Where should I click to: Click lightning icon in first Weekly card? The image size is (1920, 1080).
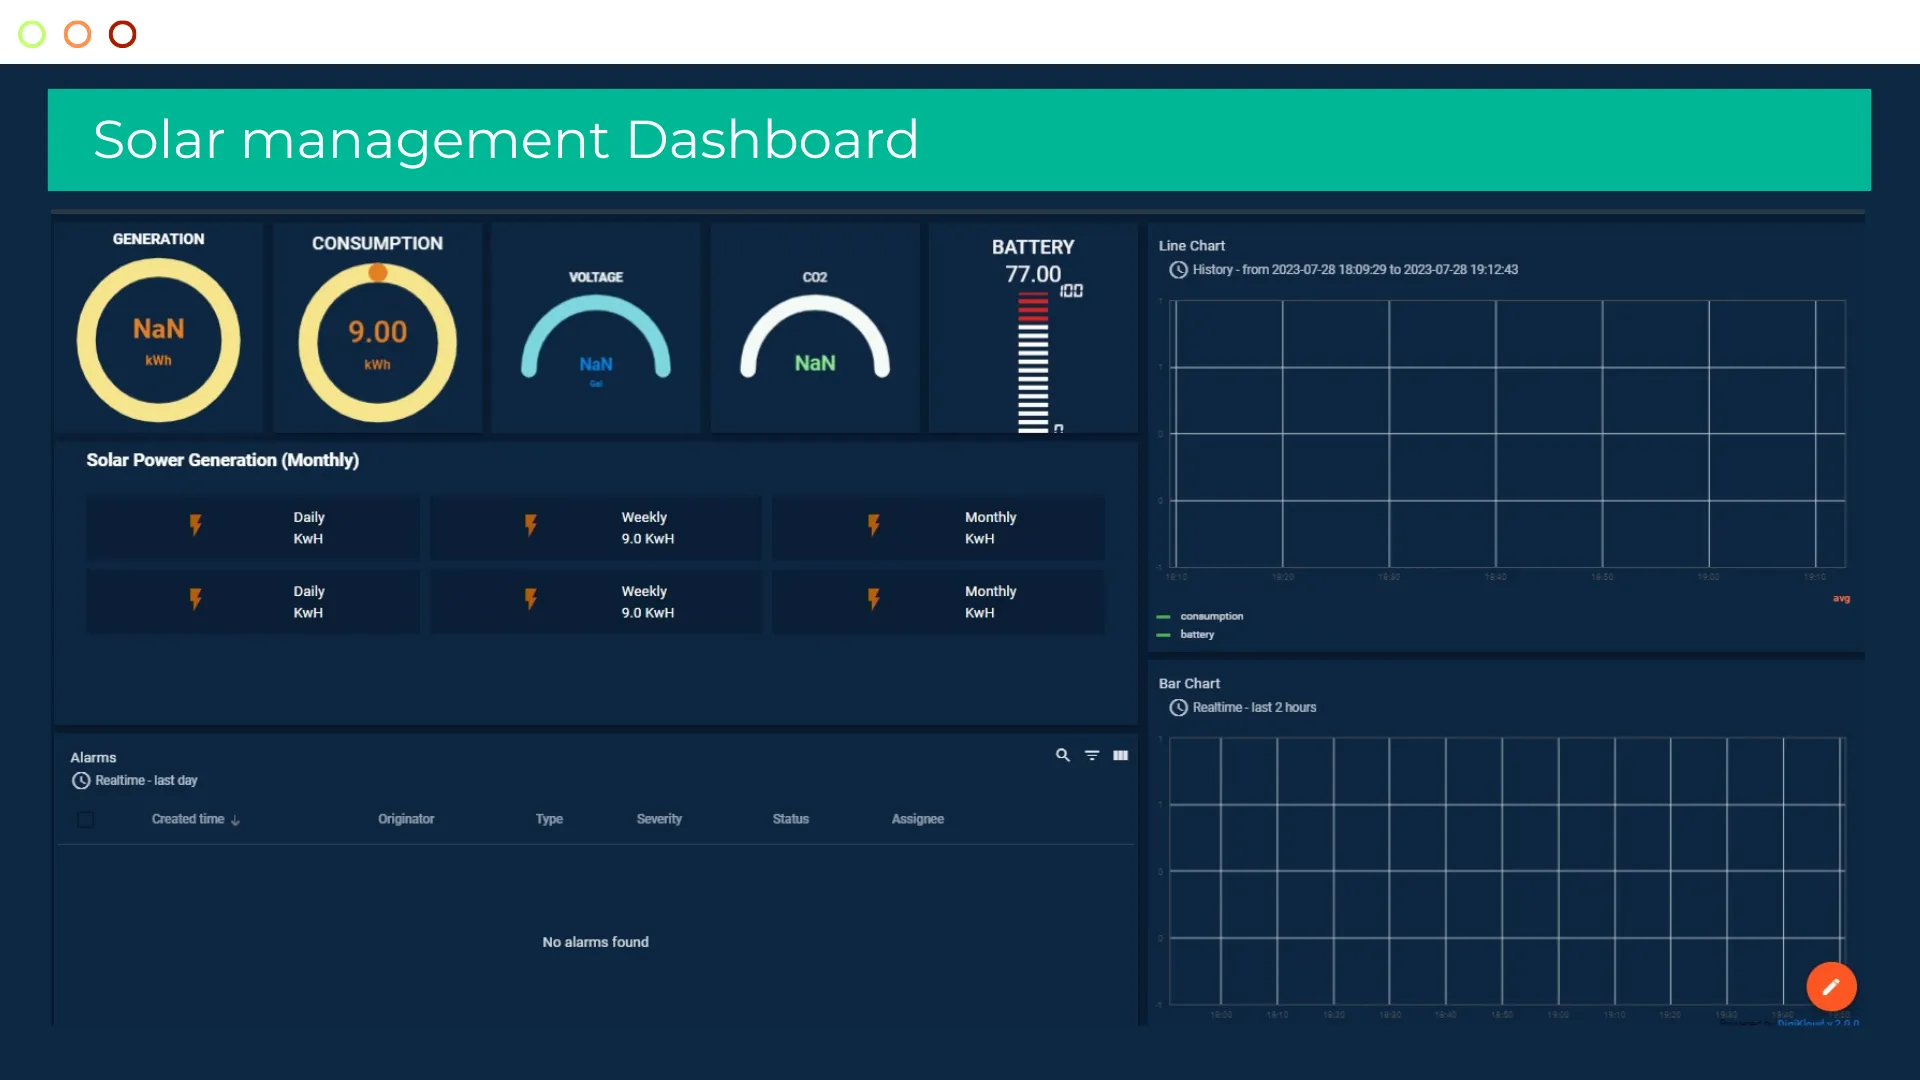531,525
